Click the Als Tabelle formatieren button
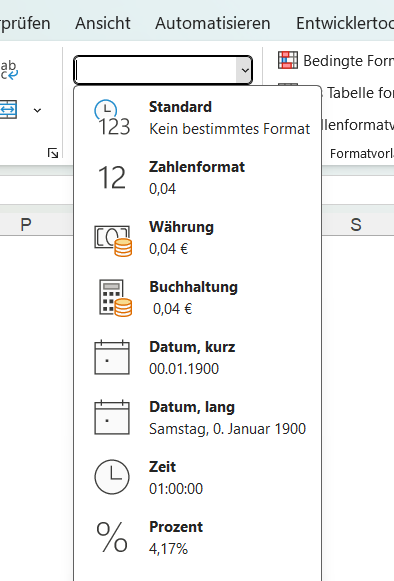 [x=358, y=93]
